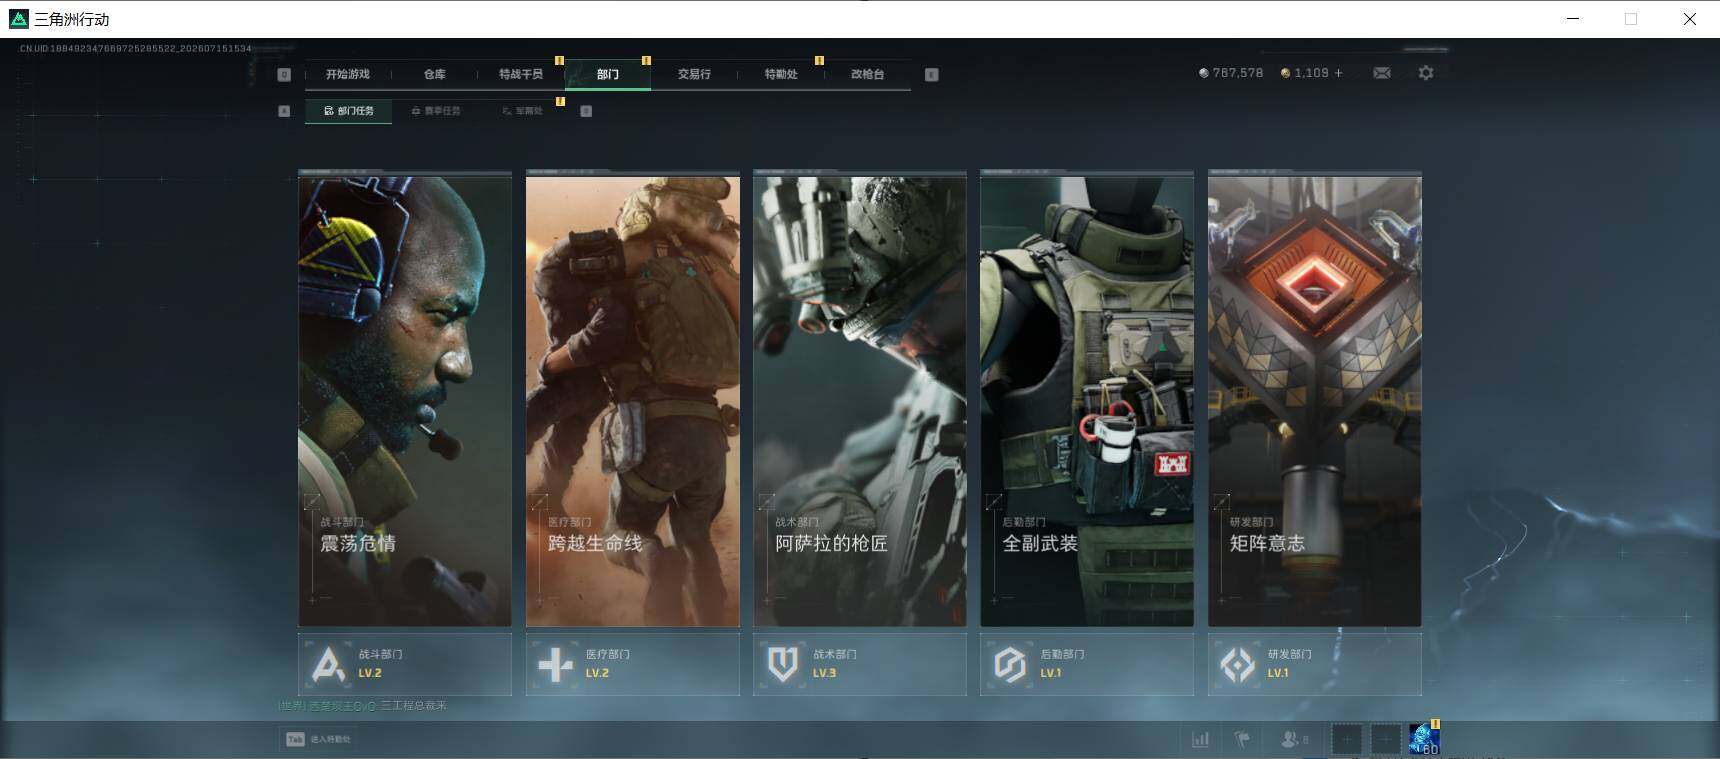1720x759 pixels.
Task: Click the Tab 进入特勤处 button
Action: (x=318, y=739)
